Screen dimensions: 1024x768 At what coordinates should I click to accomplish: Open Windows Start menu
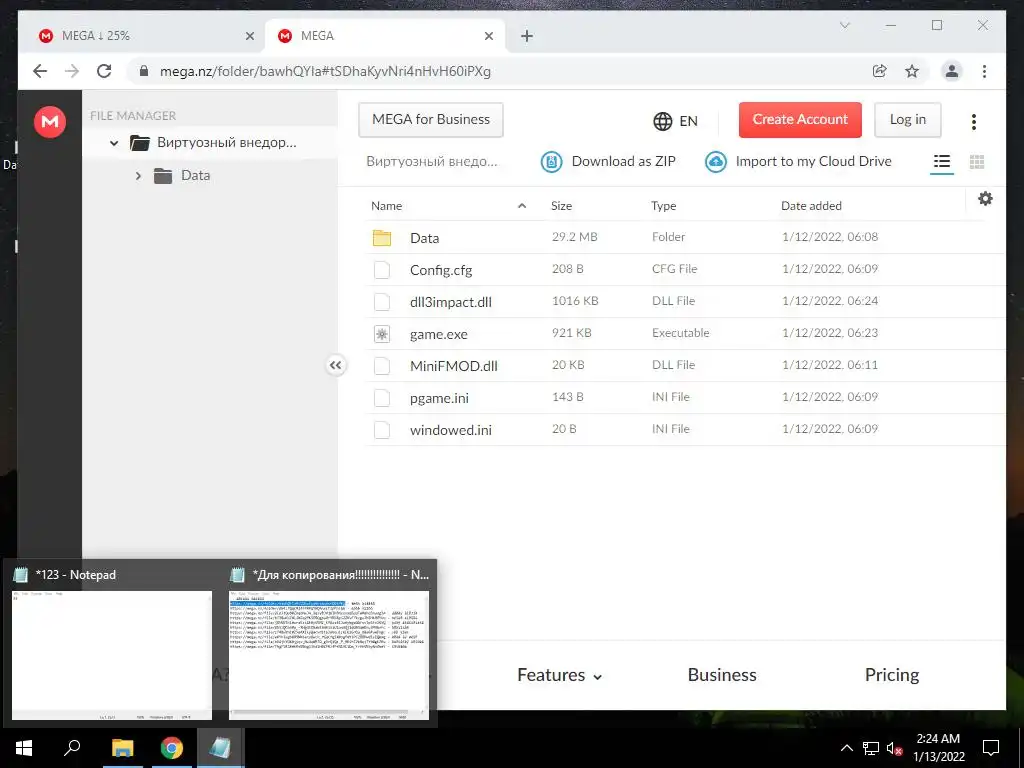coord(24,748)
